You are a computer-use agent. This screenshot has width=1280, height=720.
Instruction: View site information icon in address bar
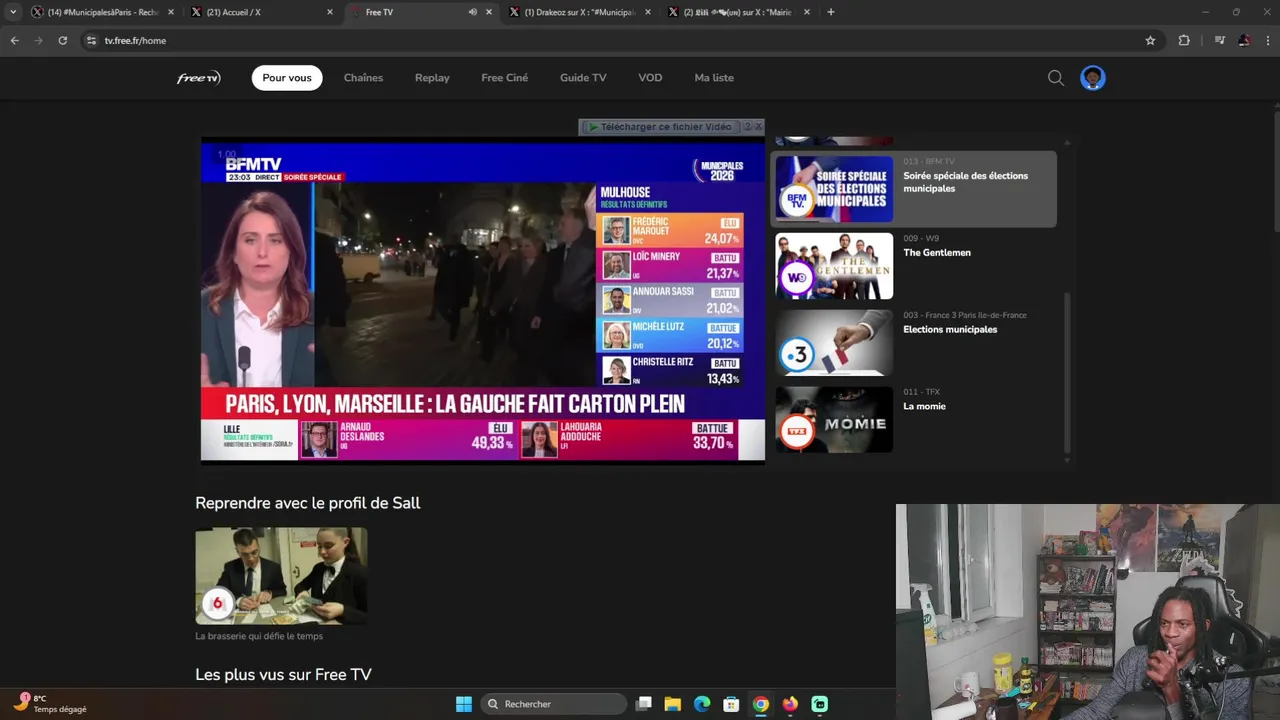[x=91, y=40]
